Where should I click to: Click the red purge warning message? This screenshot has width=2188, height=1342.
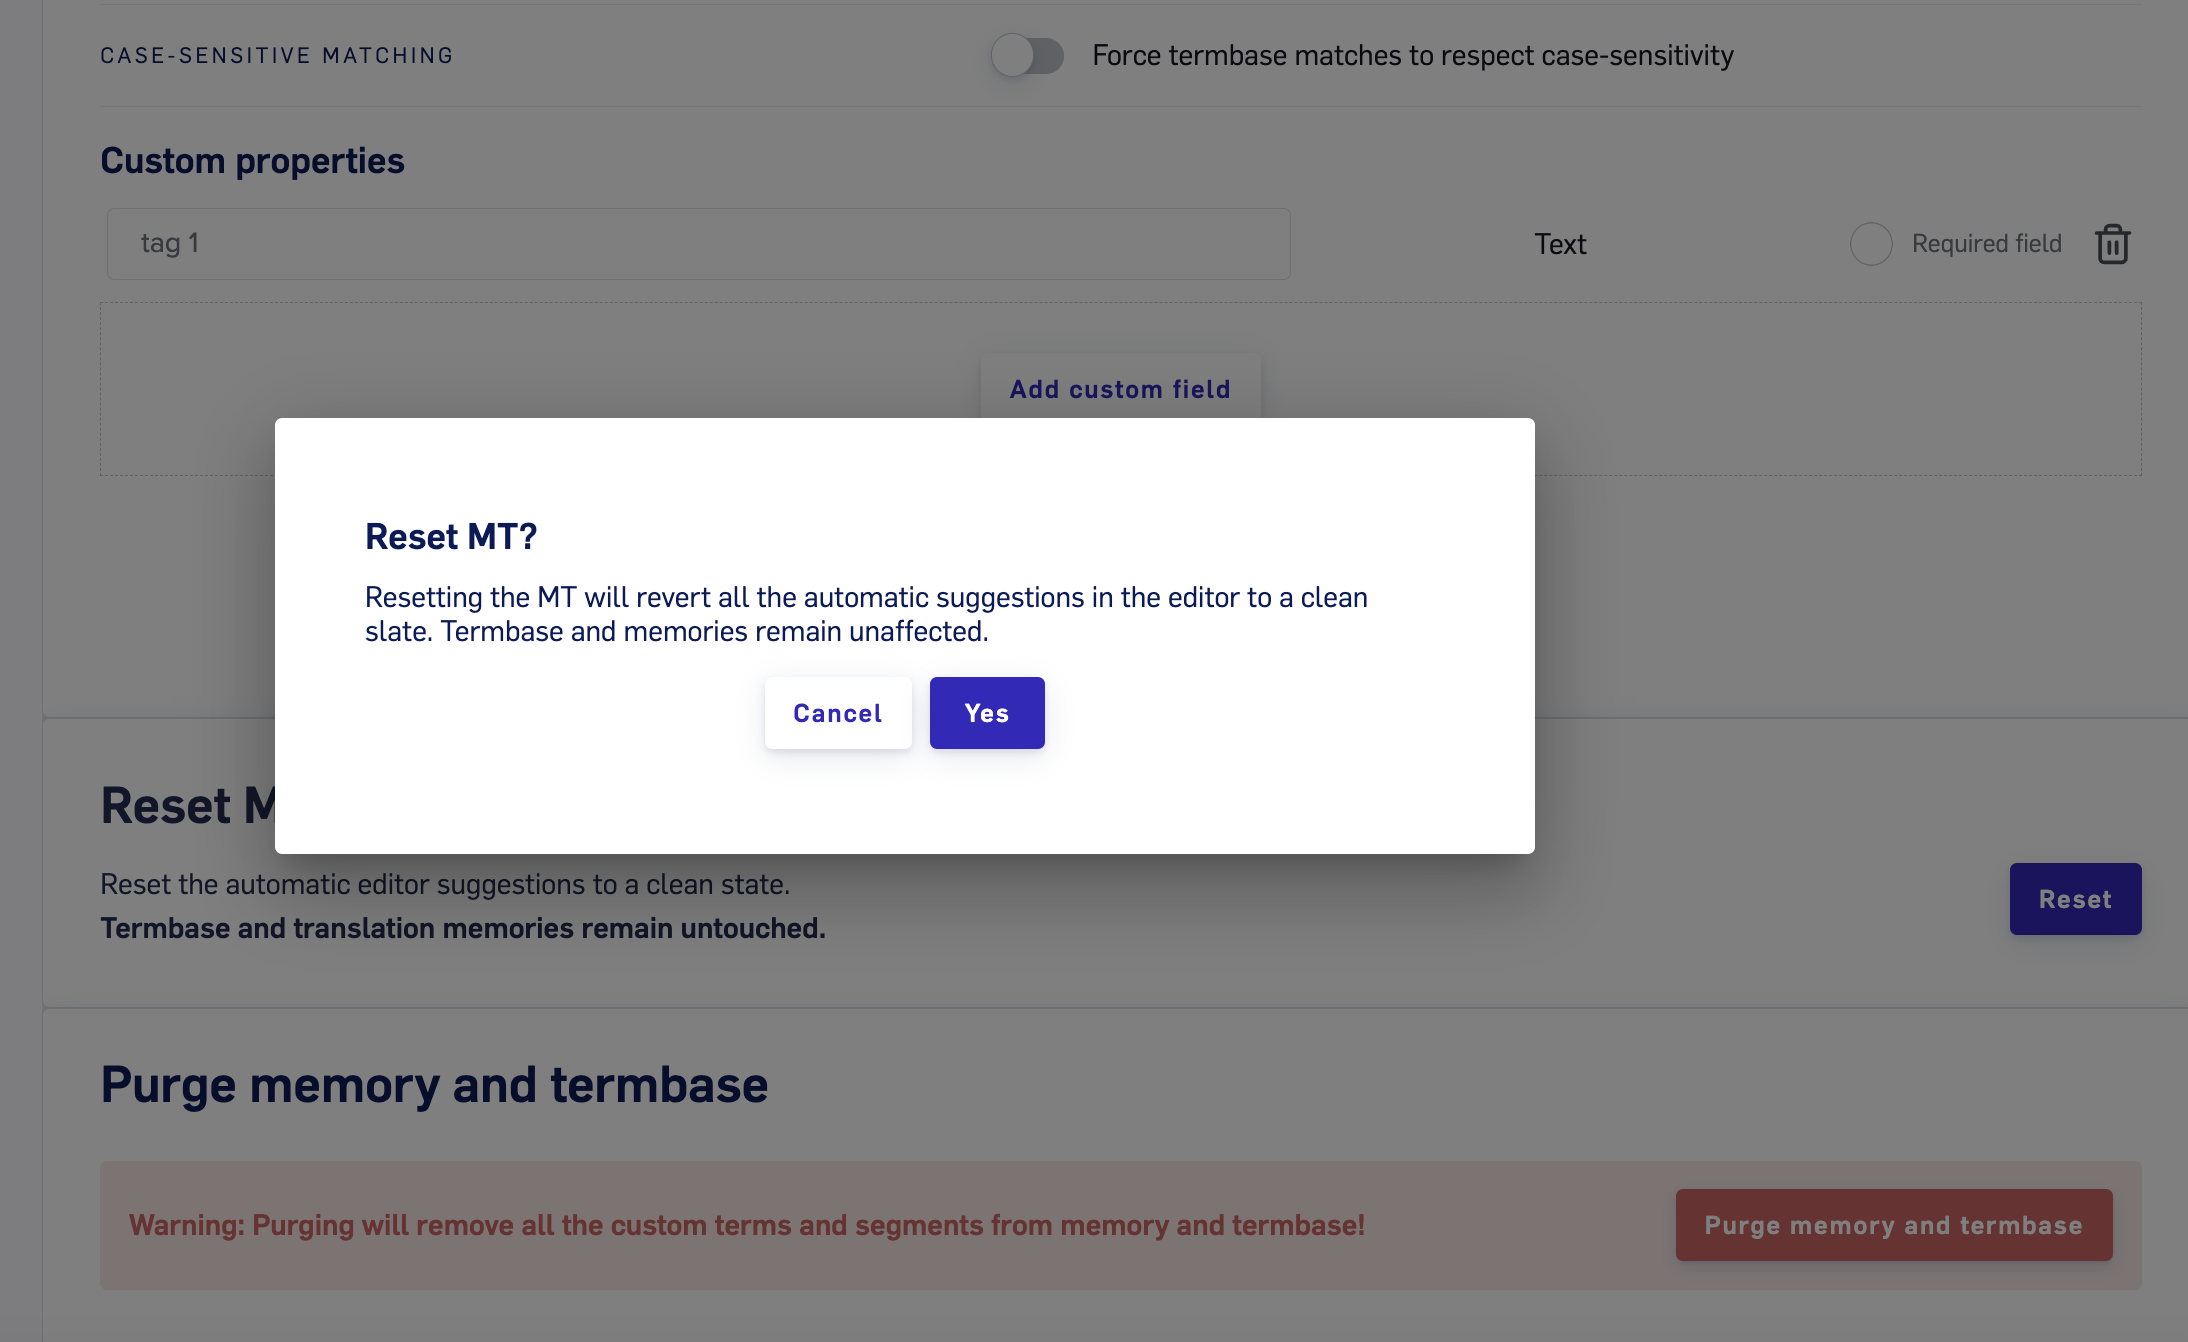pos(747,1225)
